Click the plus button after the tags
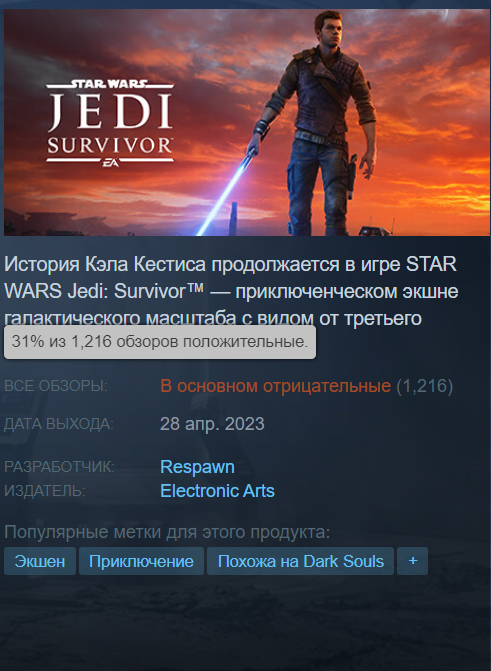Screen dimensions: 491x671 click(412, 561)
